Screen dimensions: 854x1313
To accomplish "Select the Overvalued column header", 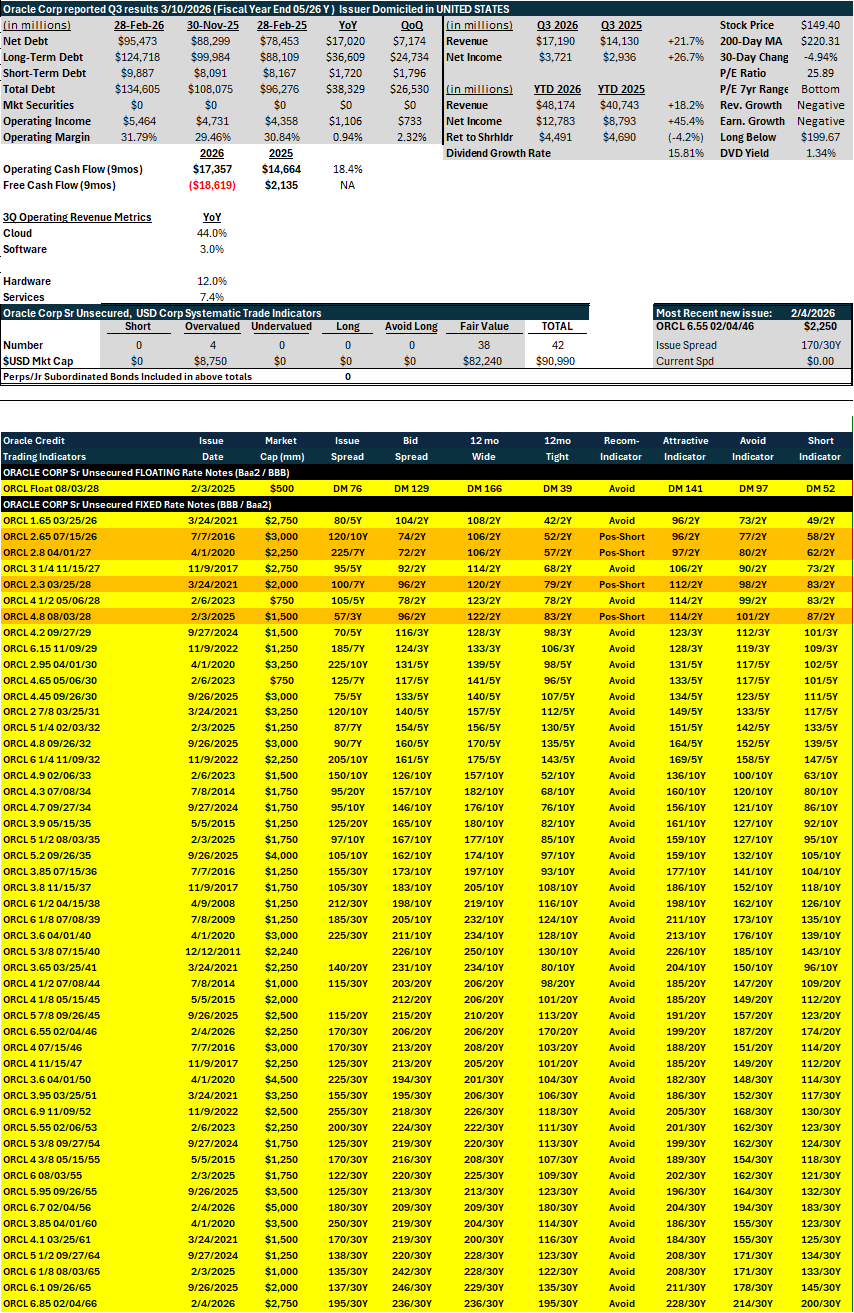I will 212,326.
